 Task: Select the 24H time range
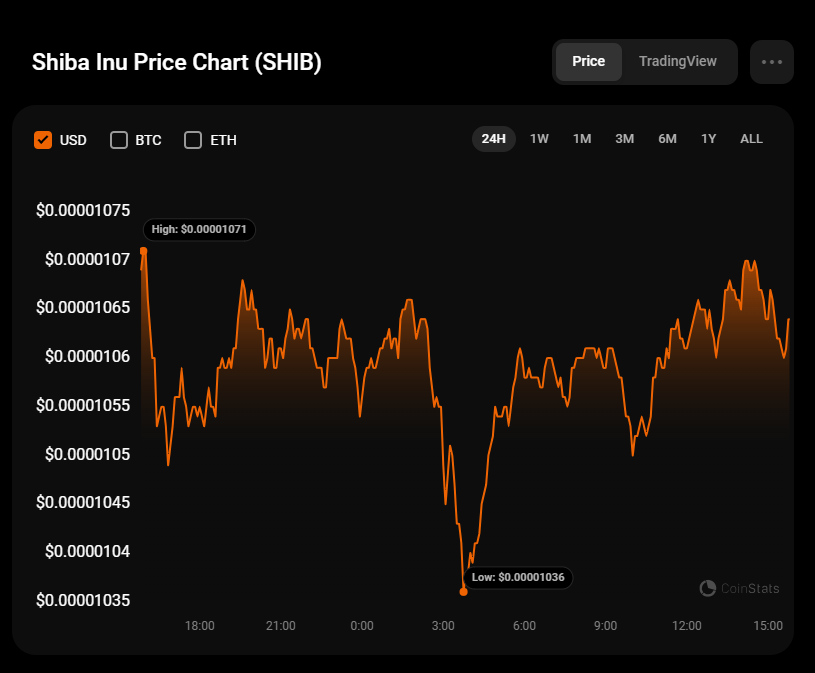pyautogui.click(x=494, y=139)
